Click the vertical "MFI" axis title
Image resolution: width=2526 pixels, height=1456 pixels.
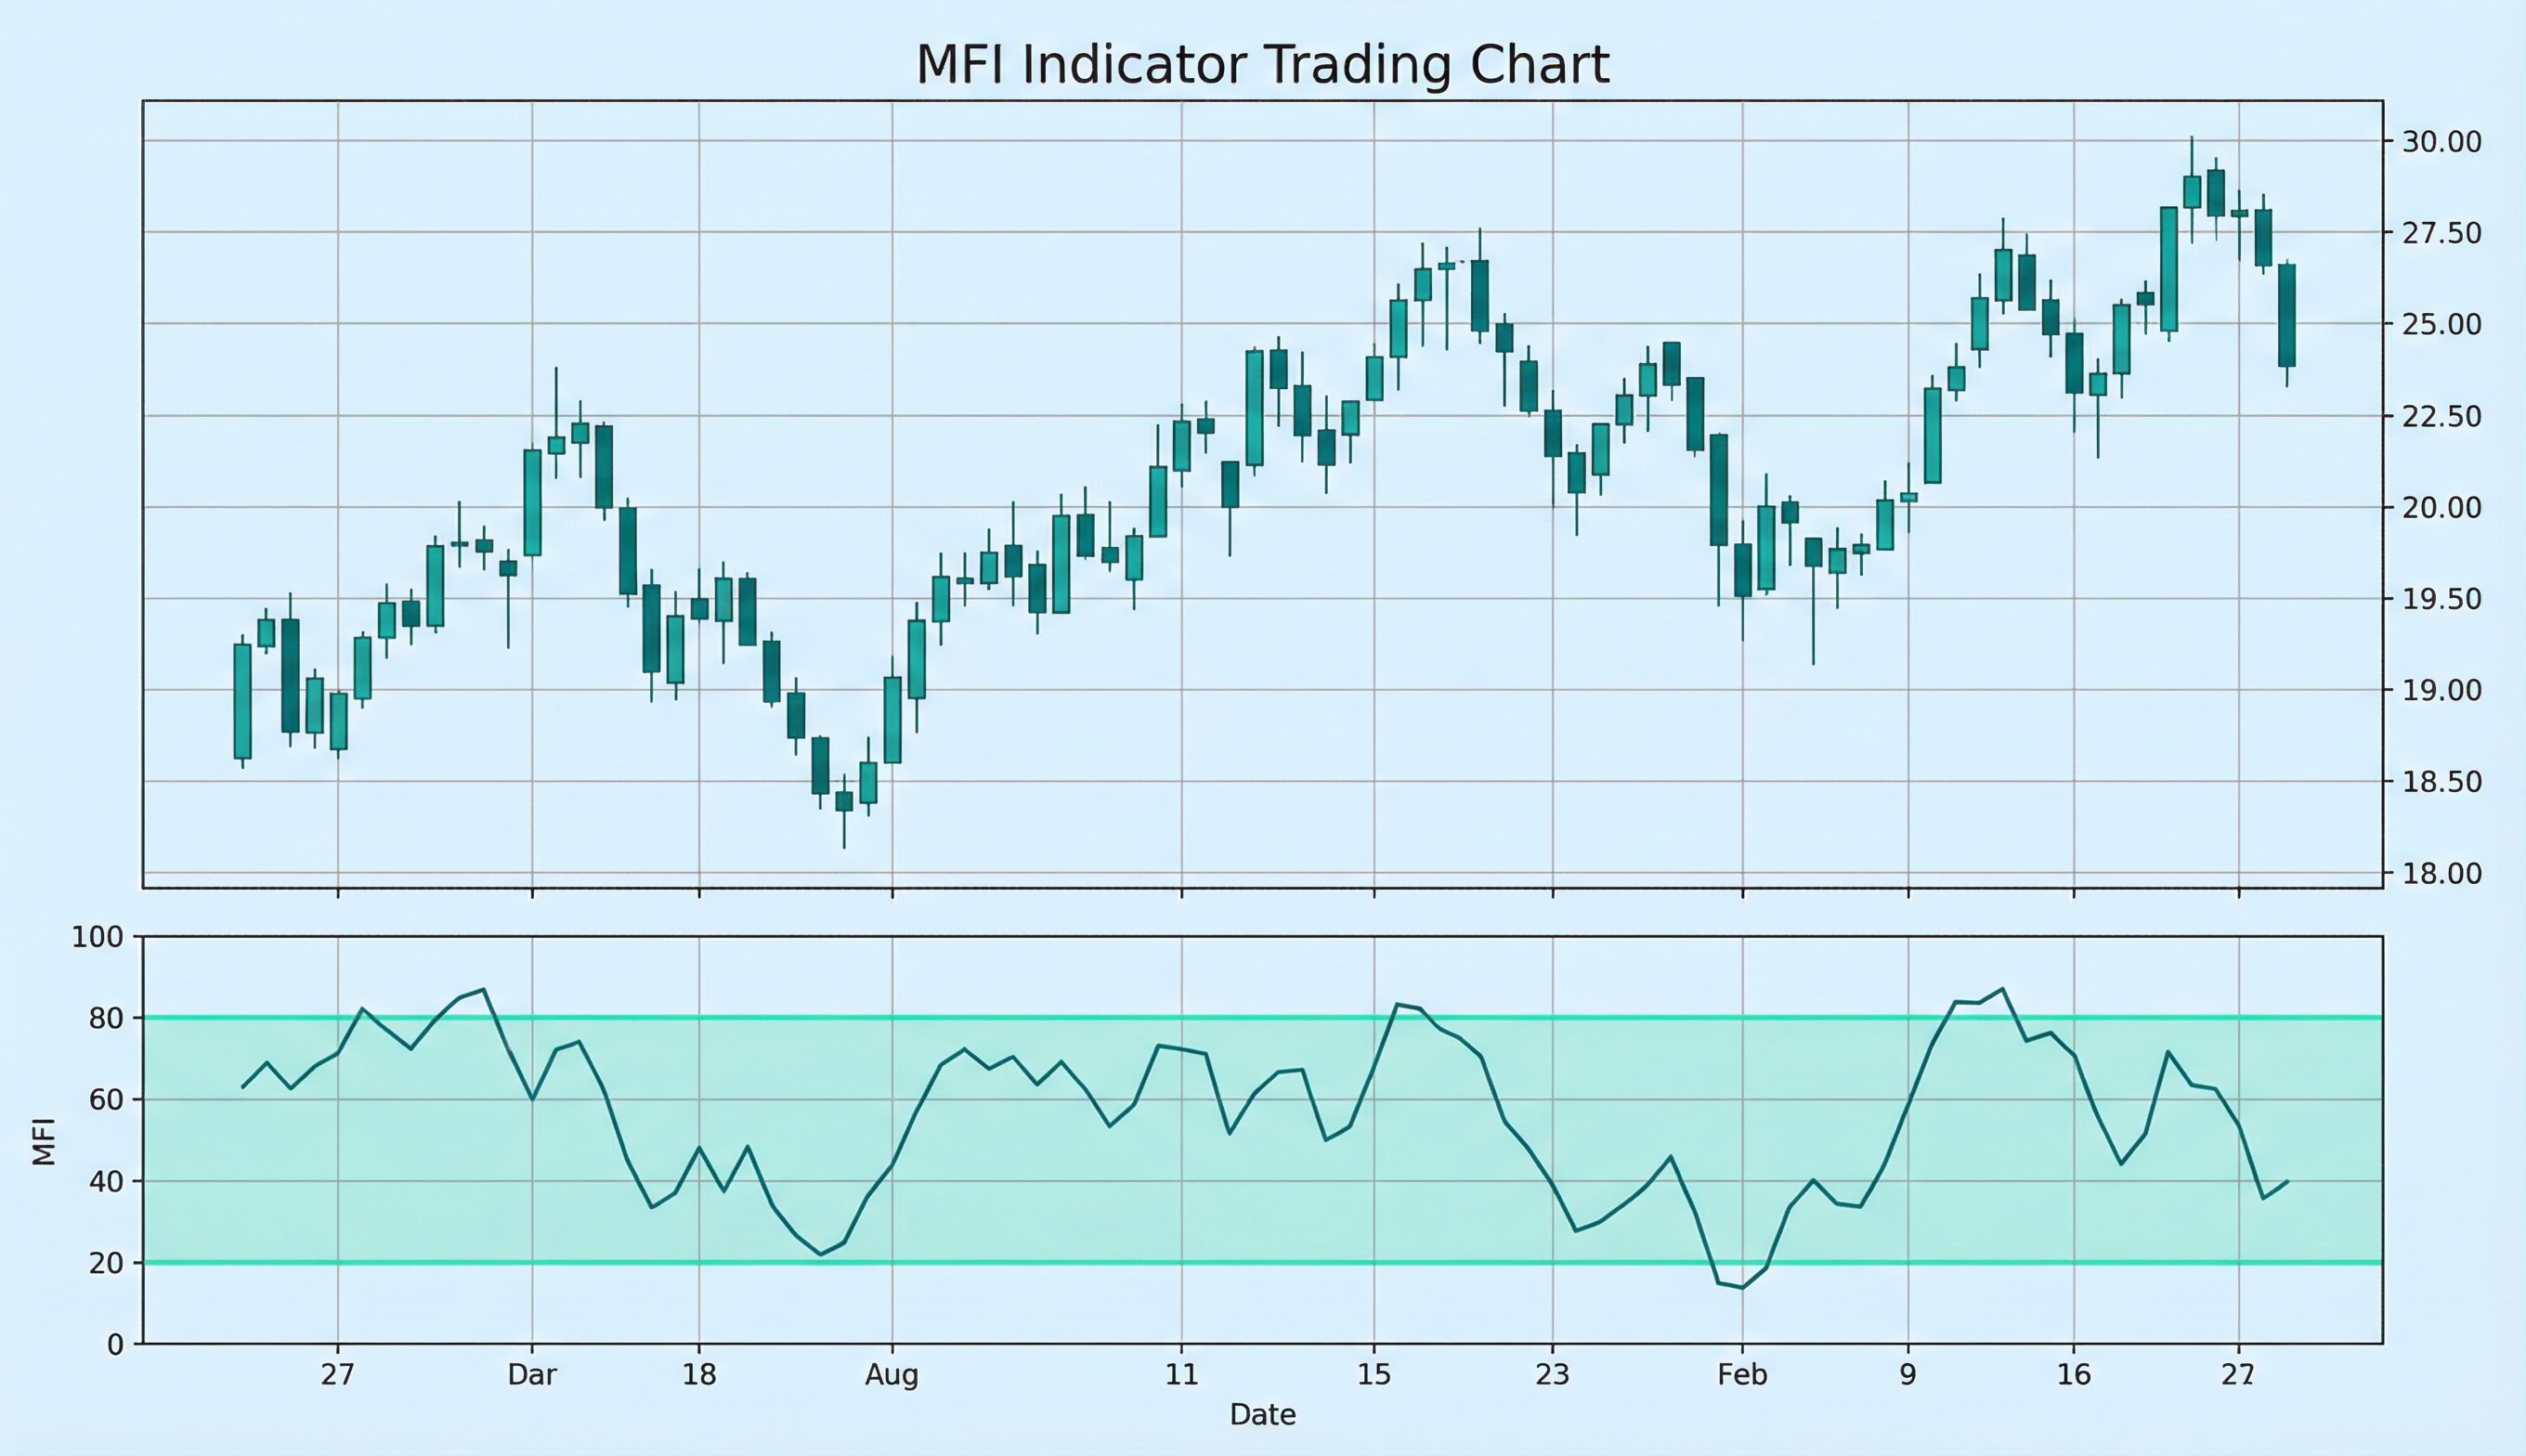click(x=43, y=1141)
